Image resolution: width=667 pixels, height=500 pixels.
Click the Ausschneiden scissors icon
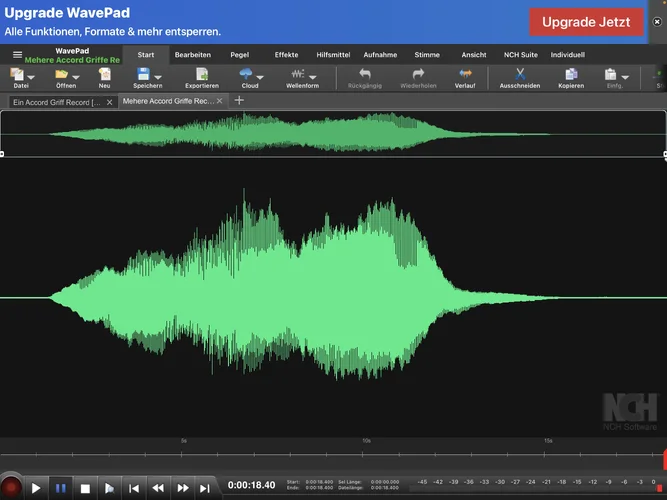tap(520, 75)
